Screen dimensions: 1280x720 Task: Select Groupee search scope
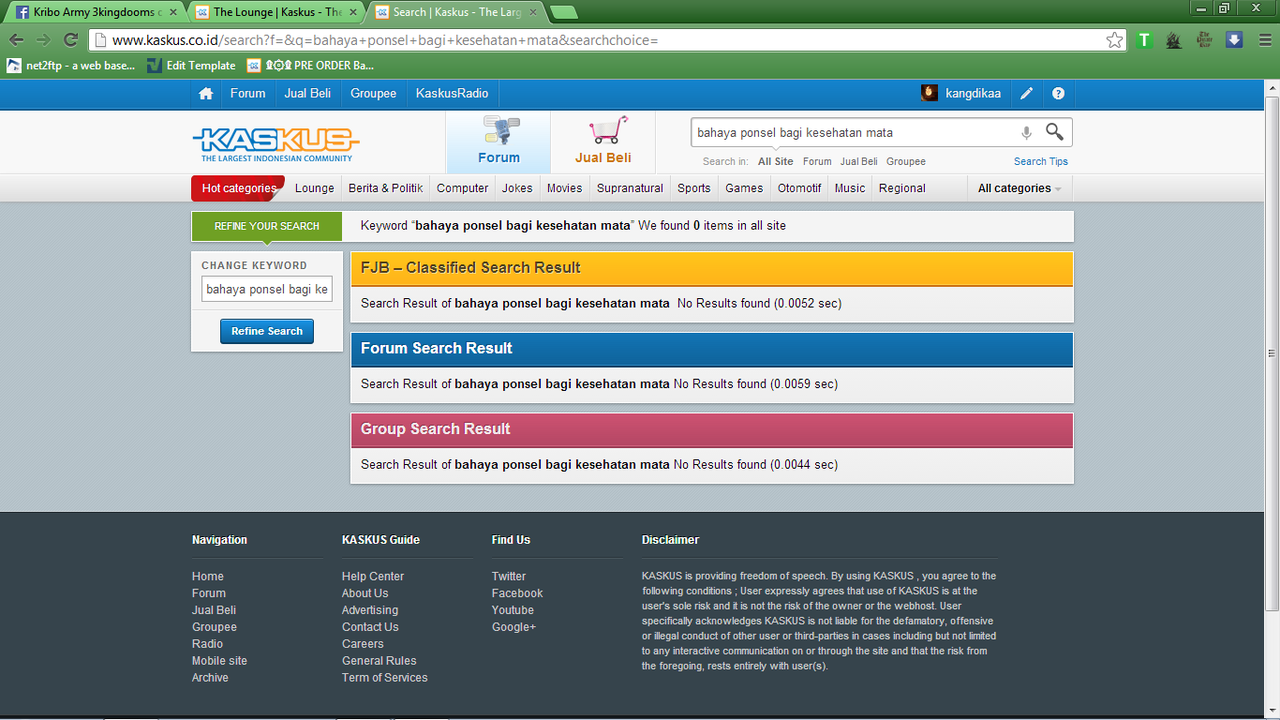click(906, 161)
